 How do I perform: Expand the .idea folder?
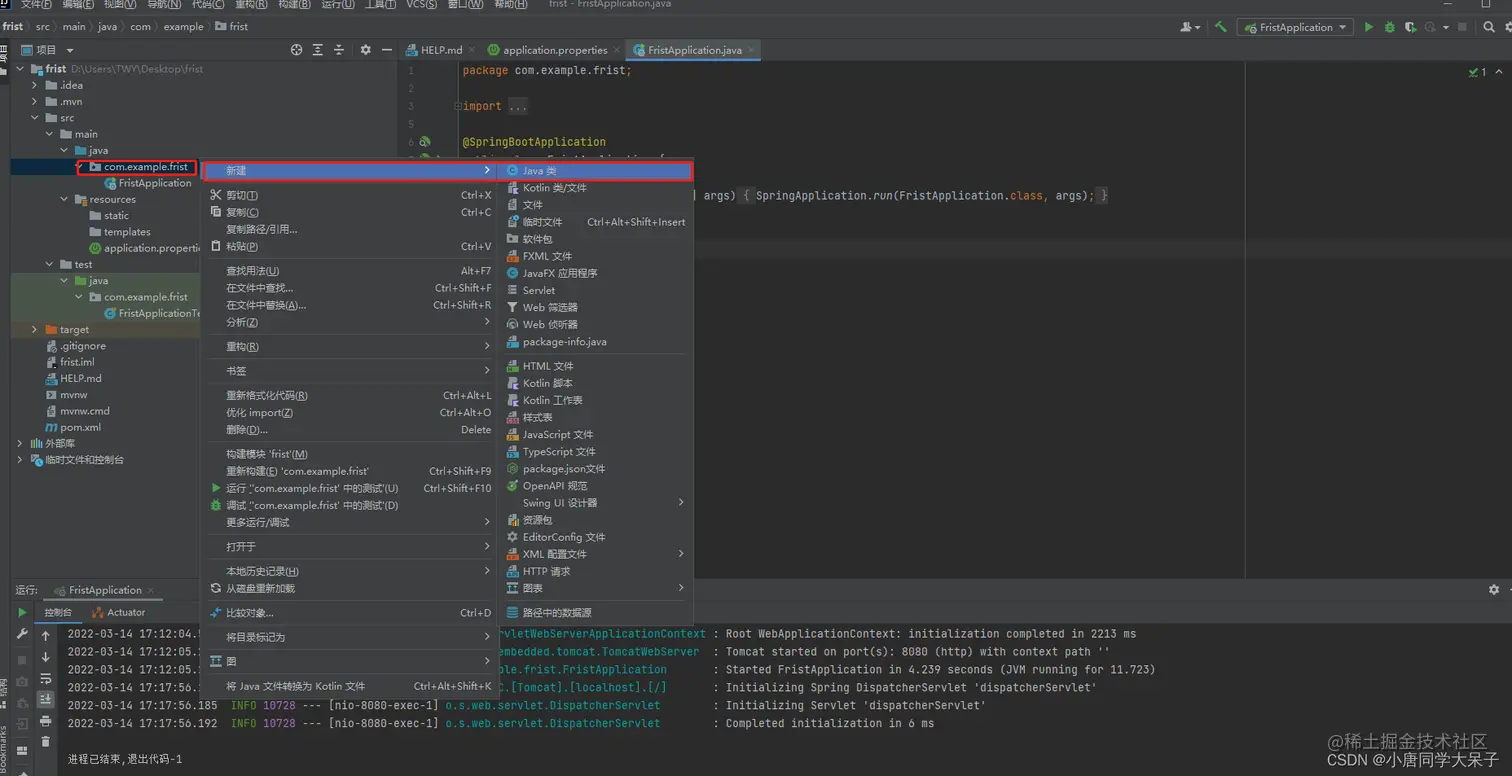pyautogui.click(x=35, y=85)
